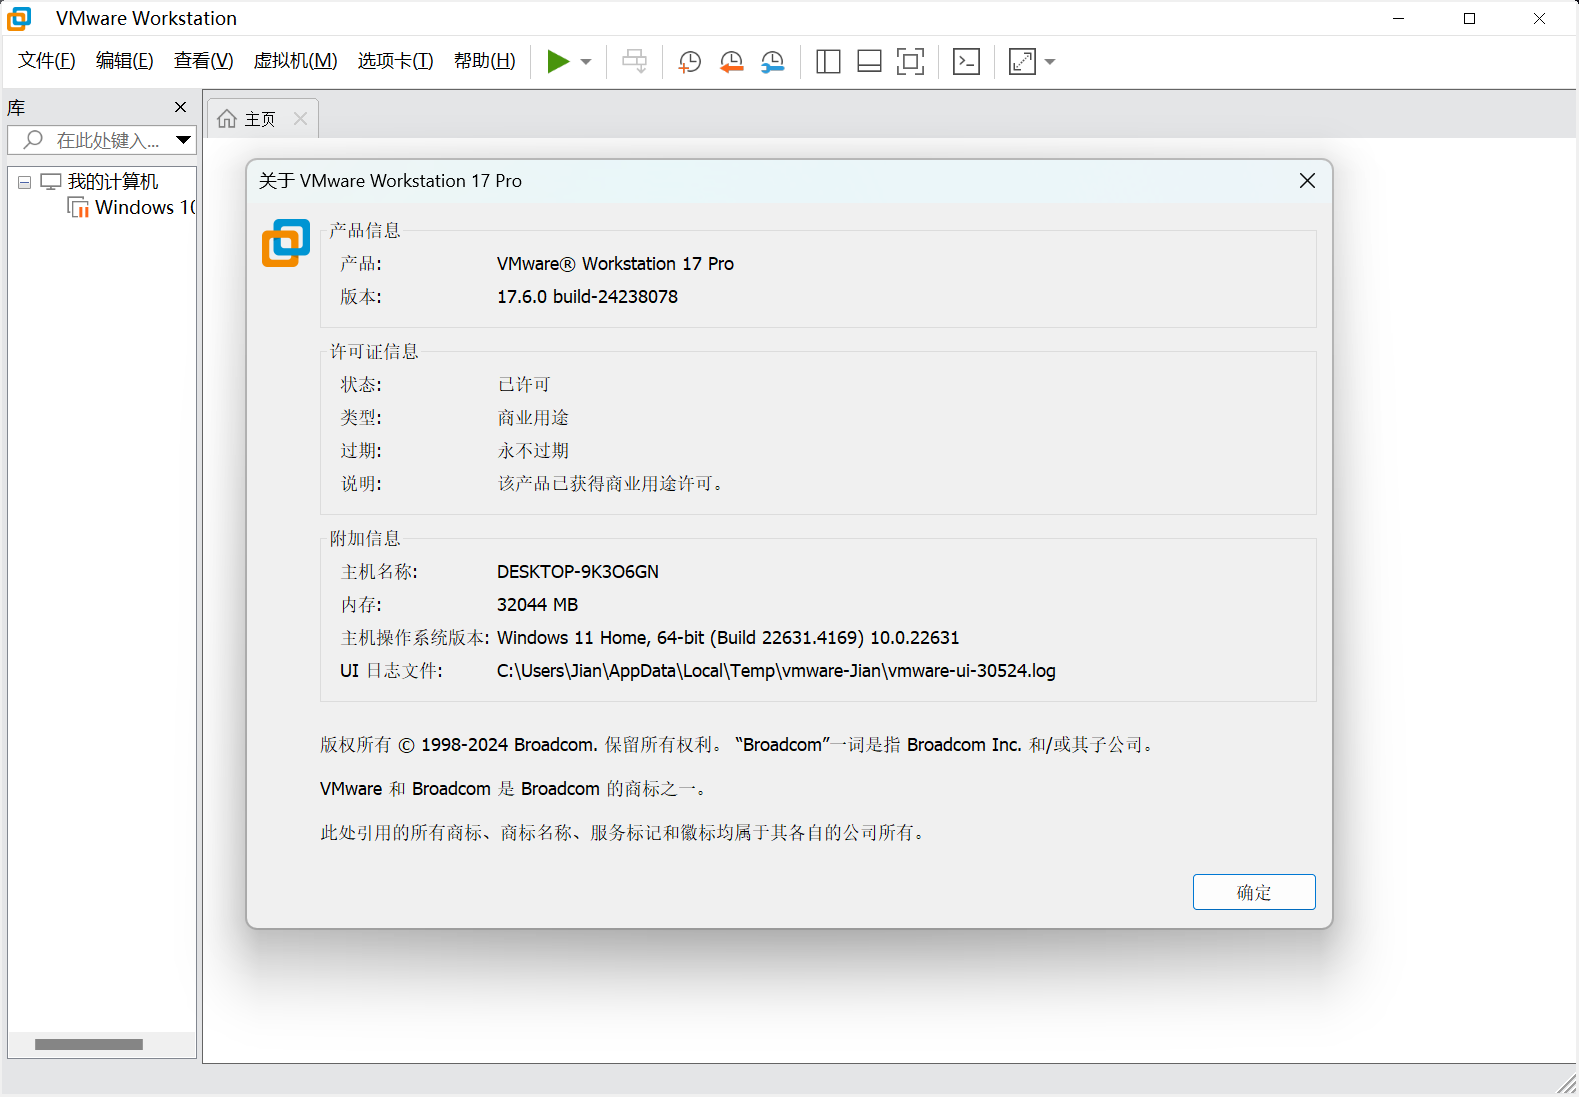Click the host OS version Windows 11 Home text
Viewport: 1579px width, 1097px height.
tap(728, 638)
